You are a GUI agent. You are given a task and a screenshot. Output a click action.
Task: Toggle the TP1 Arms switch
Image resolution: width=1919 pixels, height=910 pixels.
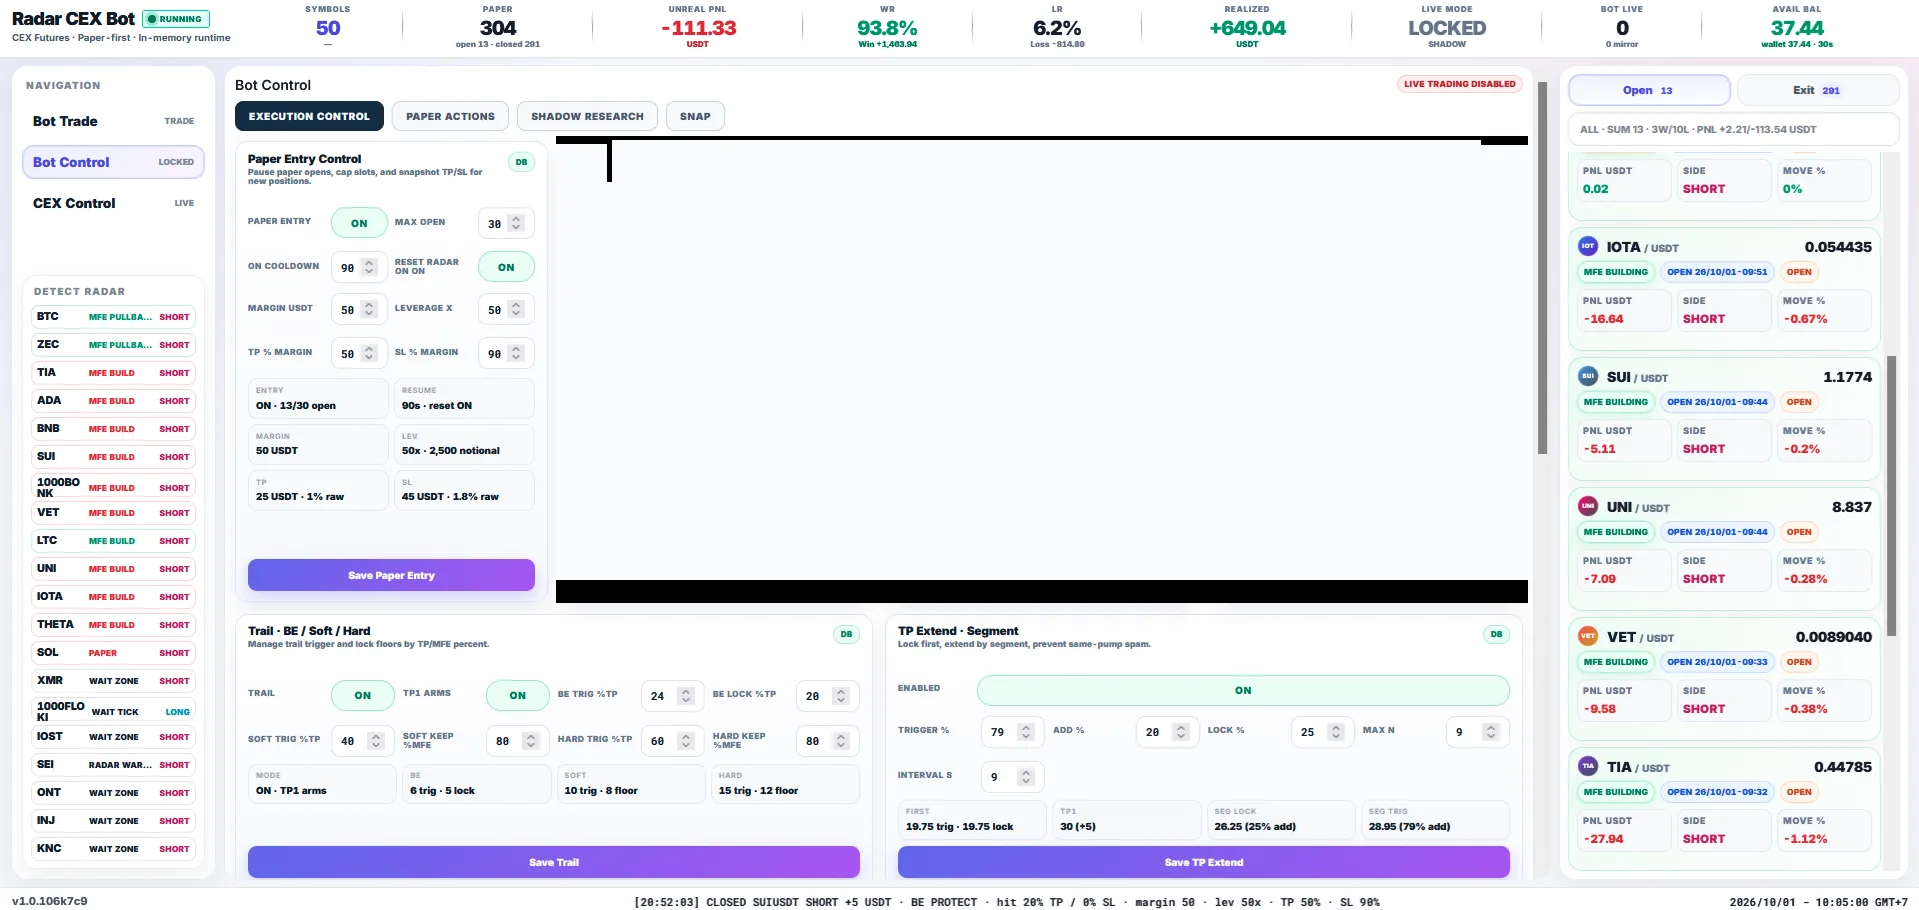point(517,695)
